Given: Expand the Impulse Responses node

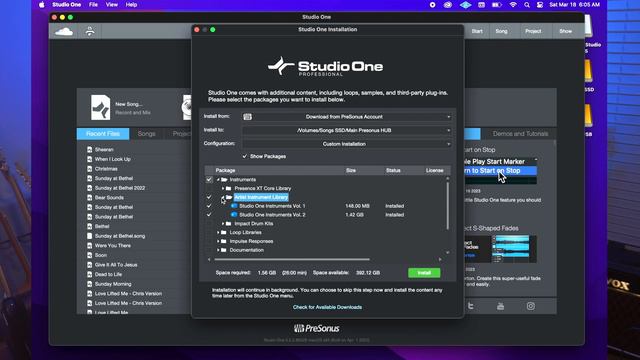Looking at the screenshot, I should [218, 241].
